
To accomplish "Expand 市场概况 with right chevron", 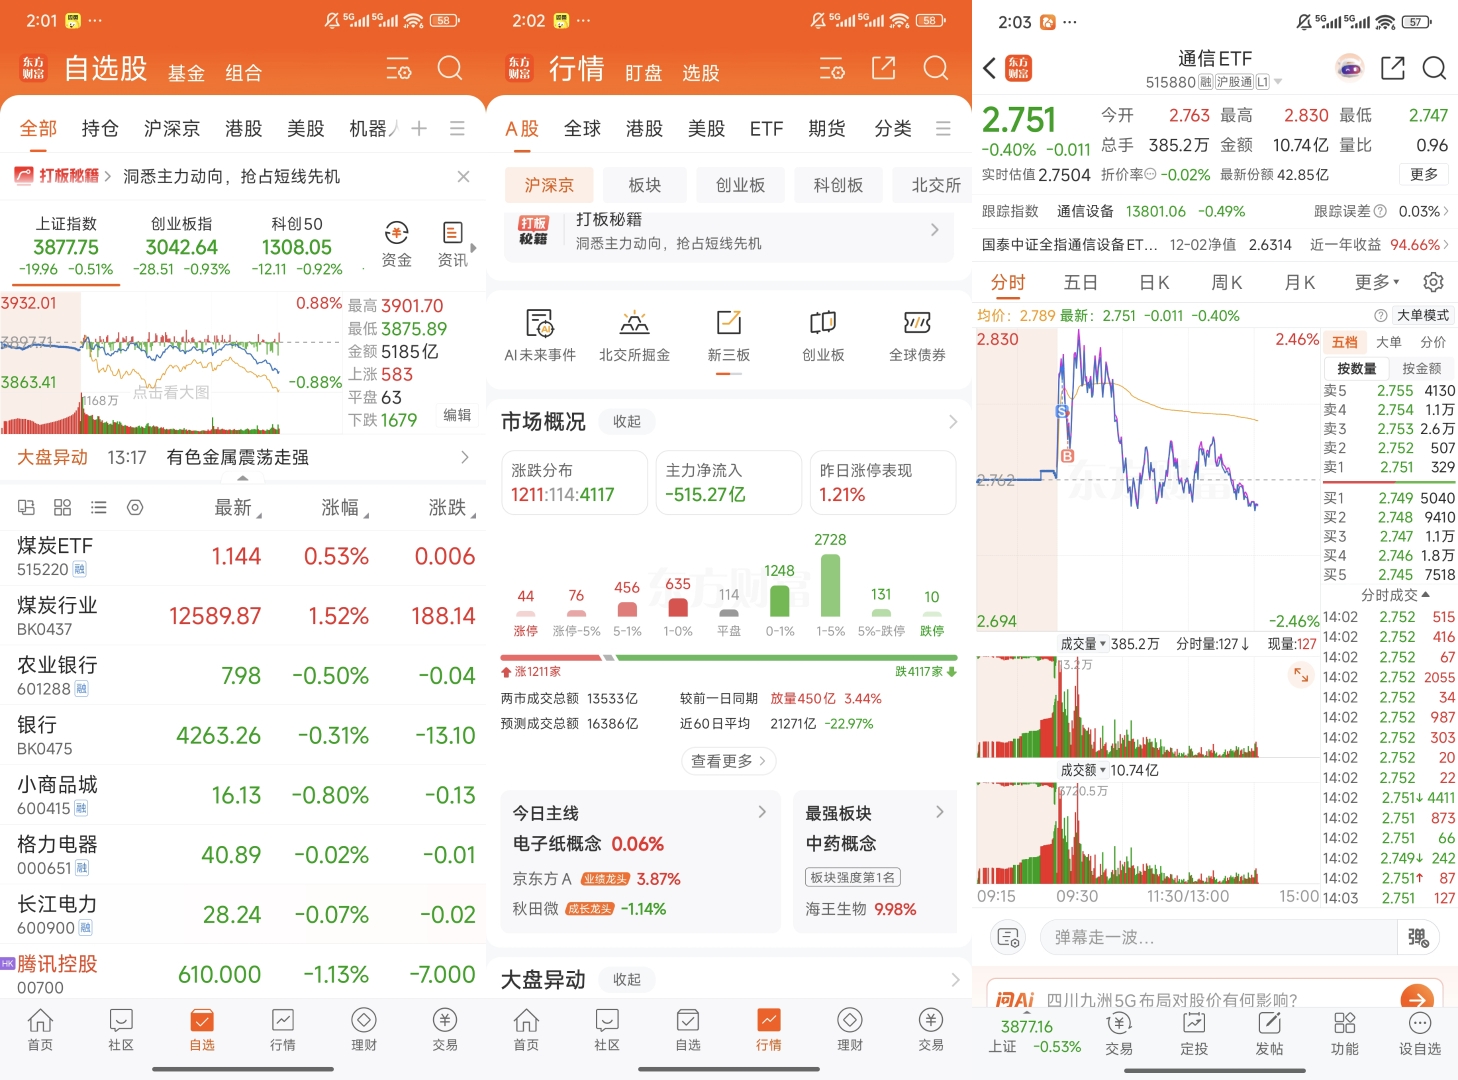I will tap(952, 422).
